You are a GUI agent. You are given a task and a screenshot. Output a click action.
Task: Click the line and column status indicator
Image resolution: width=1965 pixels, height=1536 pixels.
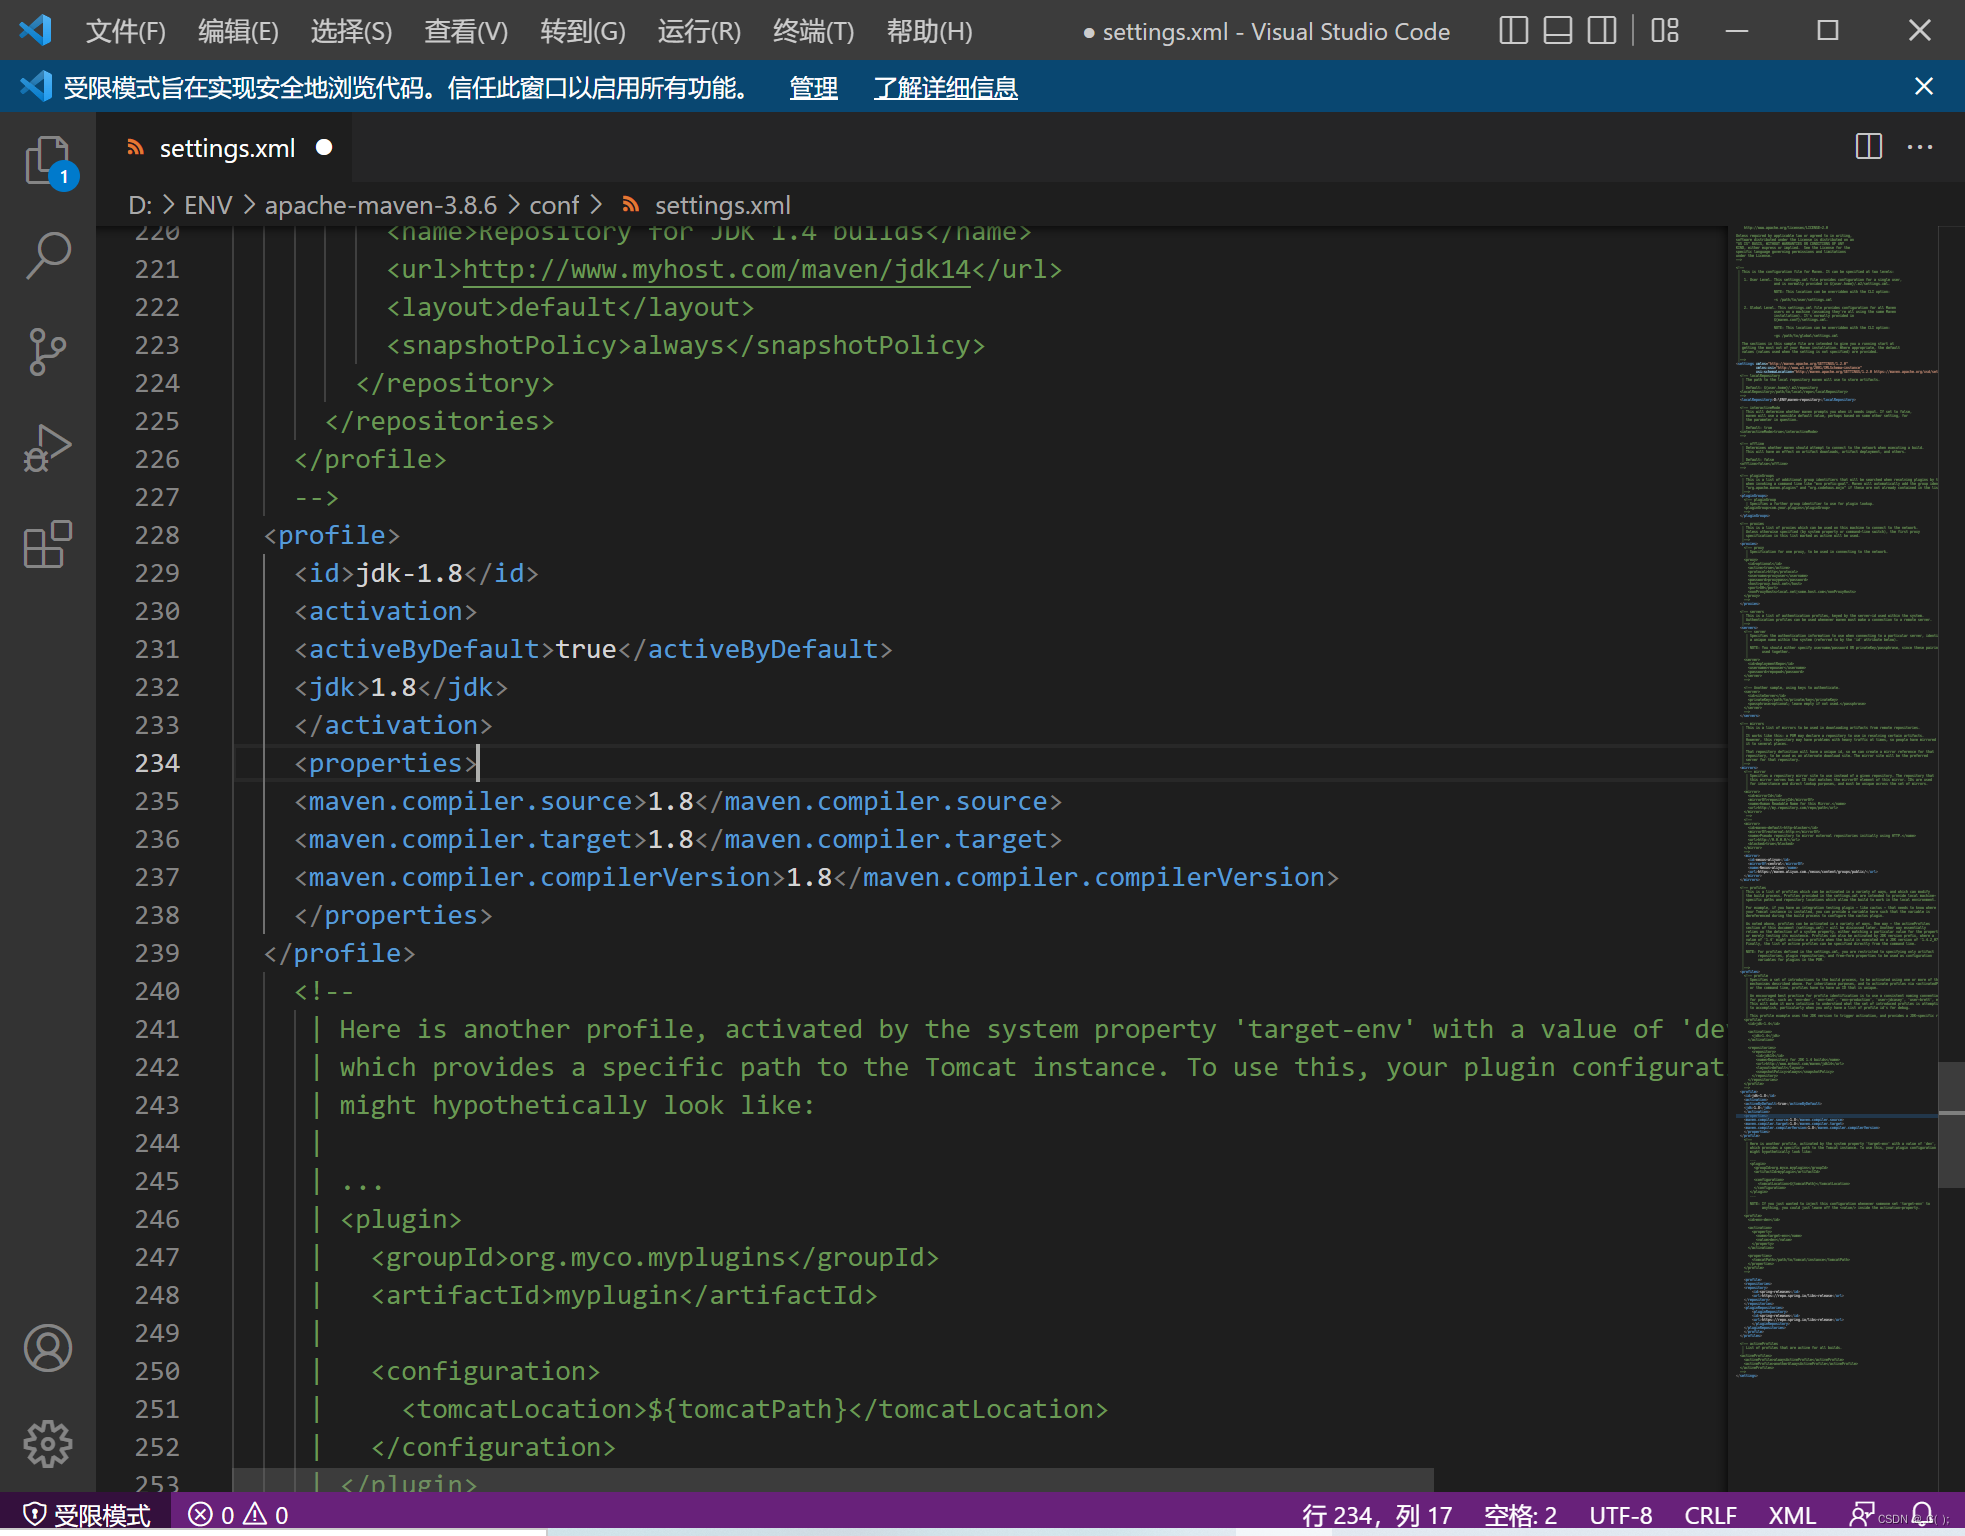click(x=1377, y=1515)
